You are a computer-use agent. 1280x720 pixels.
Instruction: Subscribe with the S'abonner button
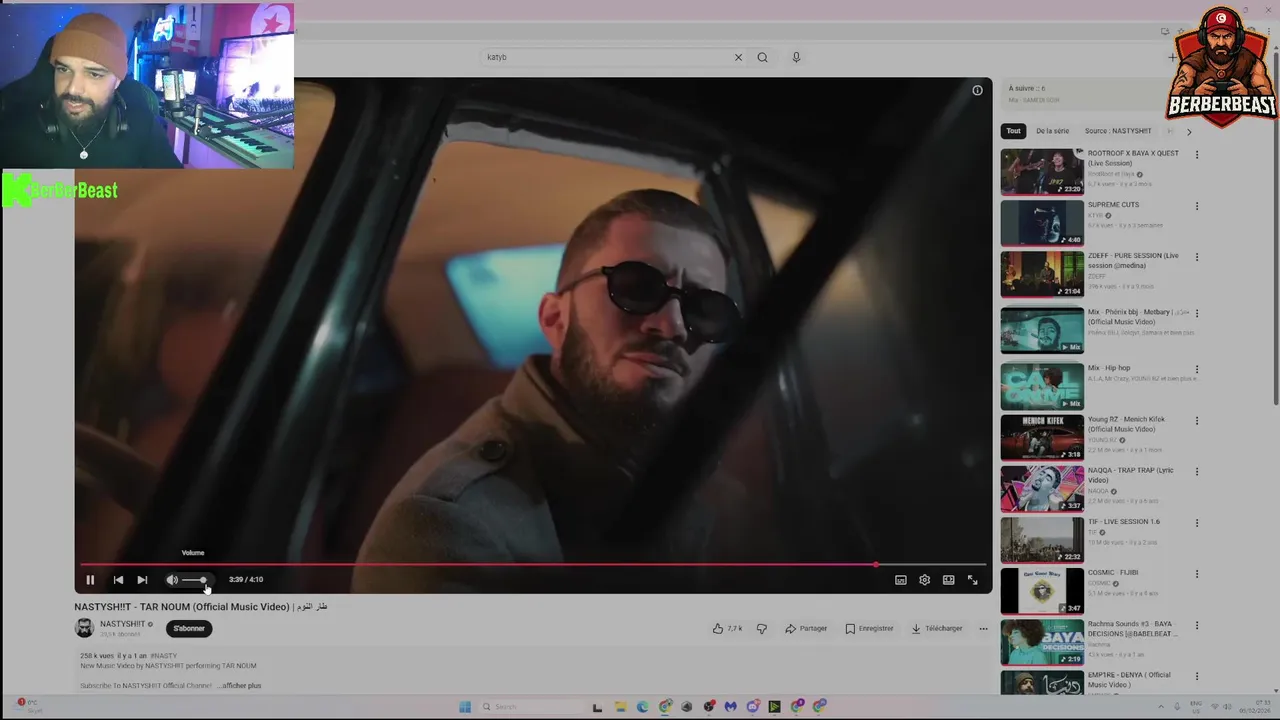click(189, 629)
